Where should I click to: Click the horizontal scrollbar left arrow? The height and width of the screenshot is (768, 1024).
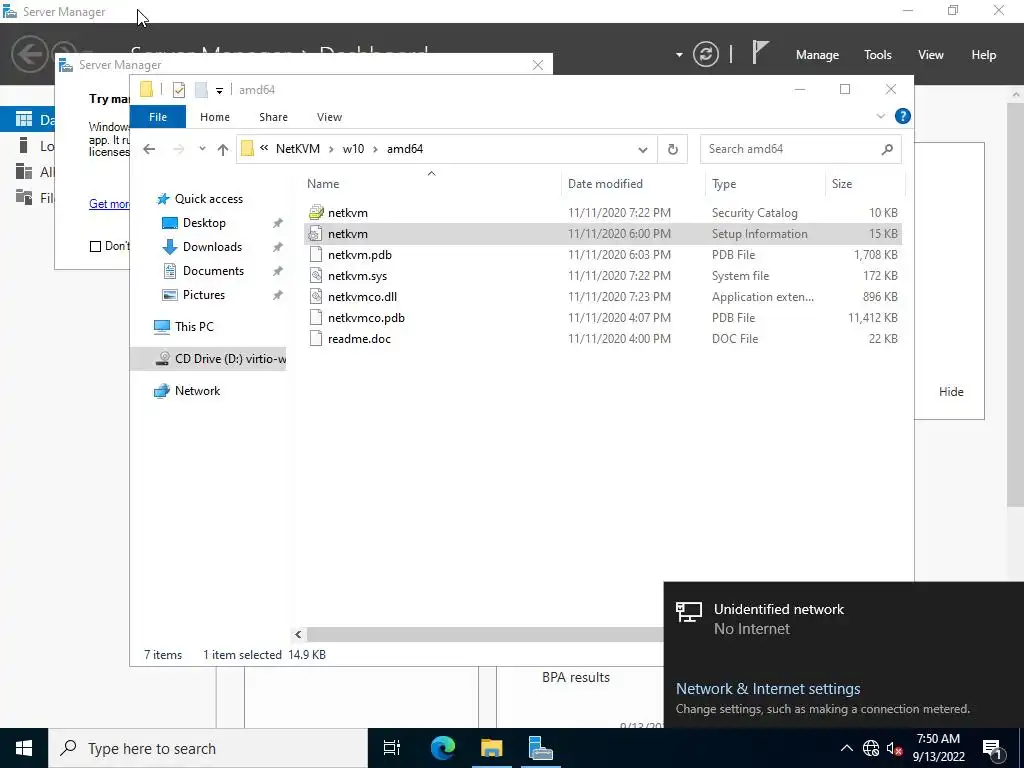[298, 634]
